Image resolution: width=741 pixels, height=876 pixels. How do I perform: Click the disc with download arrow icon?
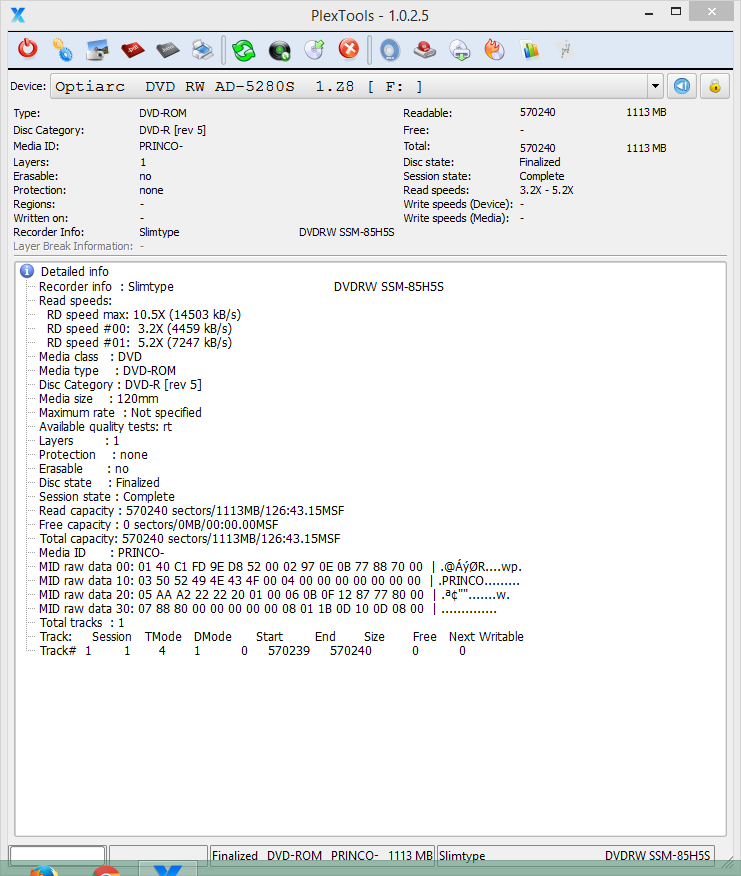point(460,50)
